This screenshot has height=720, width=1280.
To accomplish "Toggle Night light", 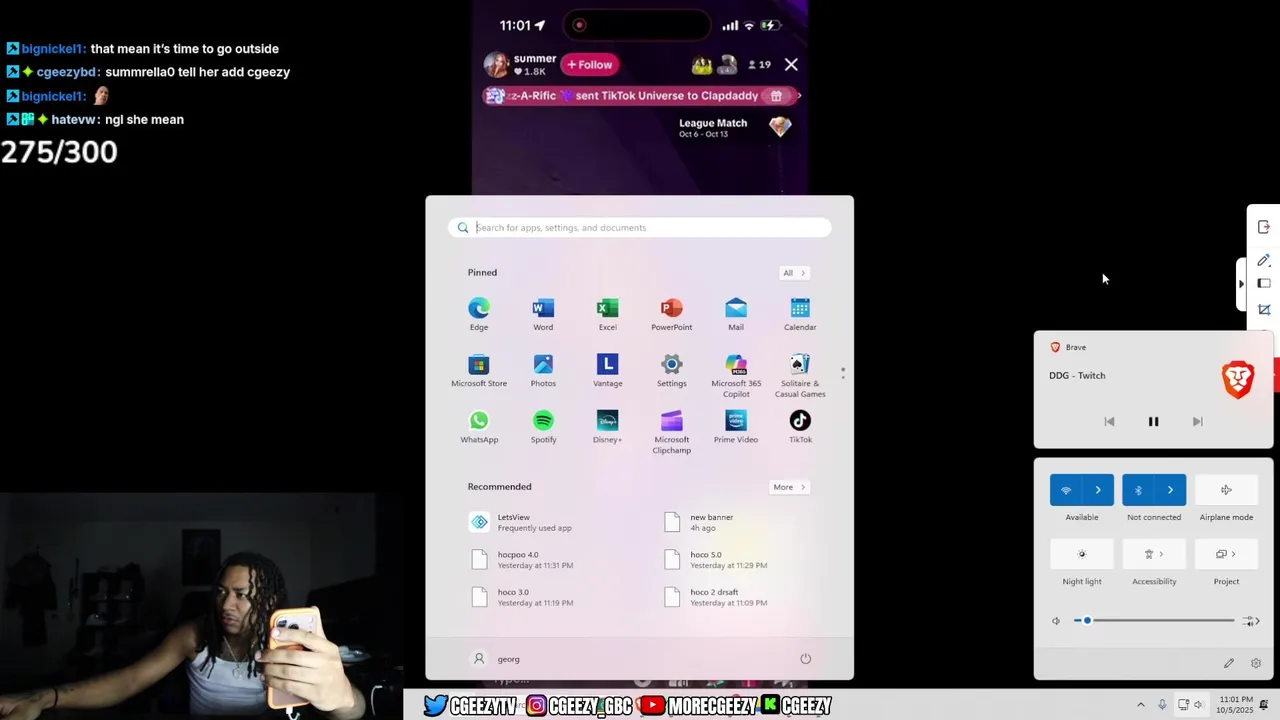I will click(x=1082, y=554).
